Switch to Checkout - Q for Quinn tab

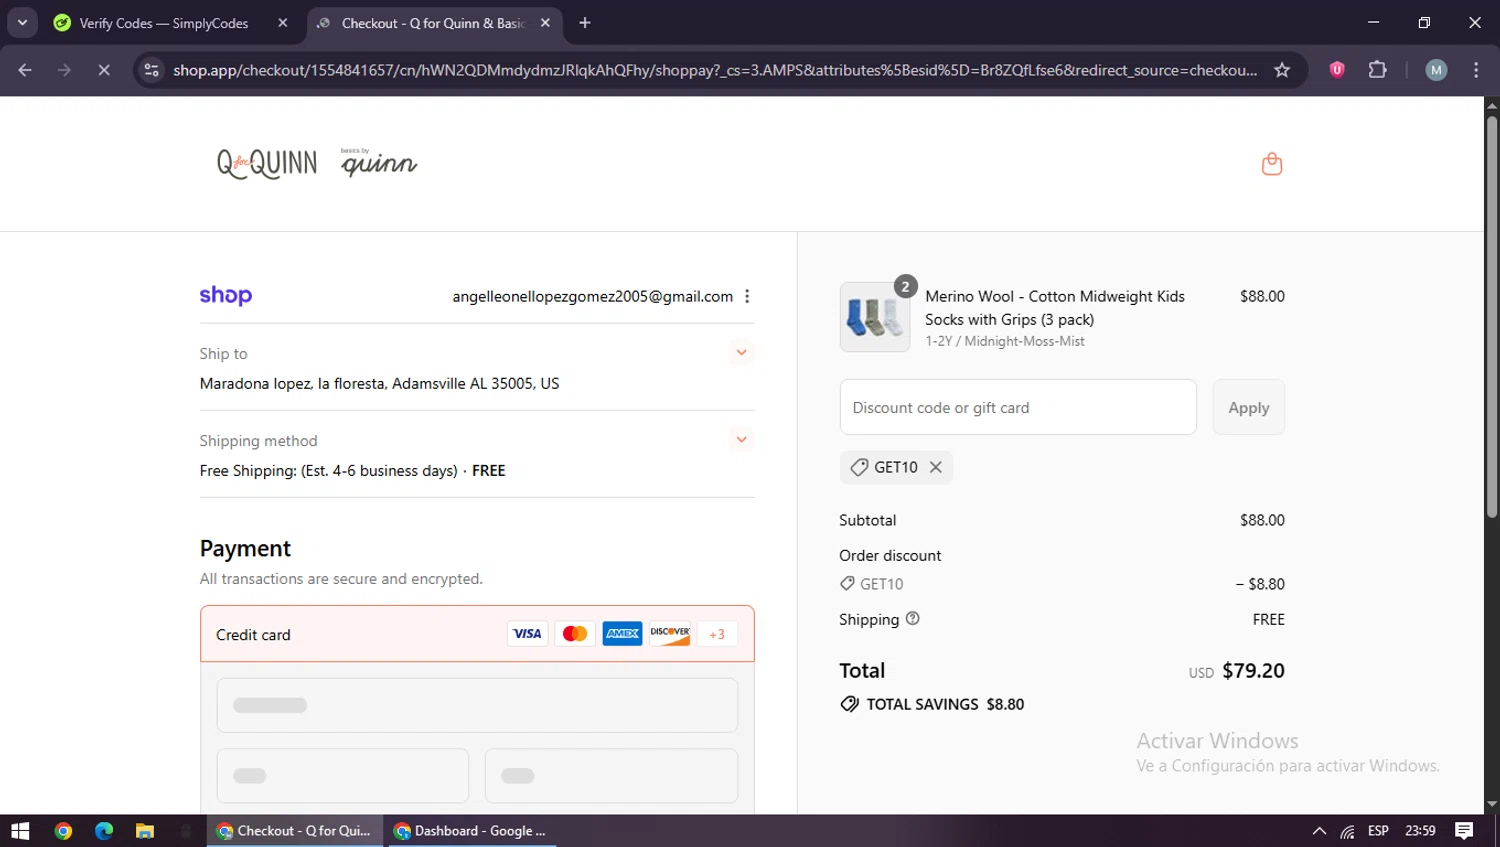point(434,23)
